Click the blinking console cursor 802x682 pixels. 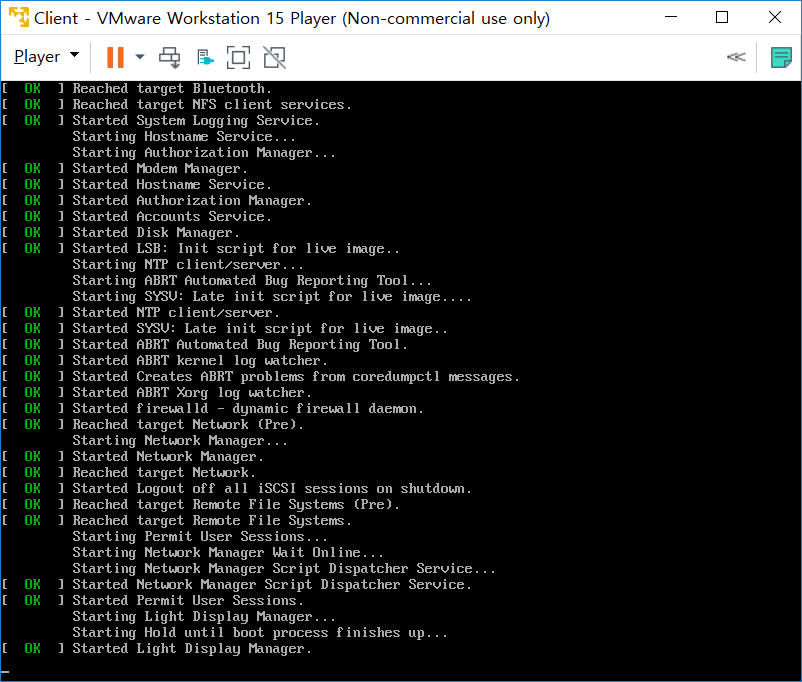pyautogui.click(x=5, y=673)
